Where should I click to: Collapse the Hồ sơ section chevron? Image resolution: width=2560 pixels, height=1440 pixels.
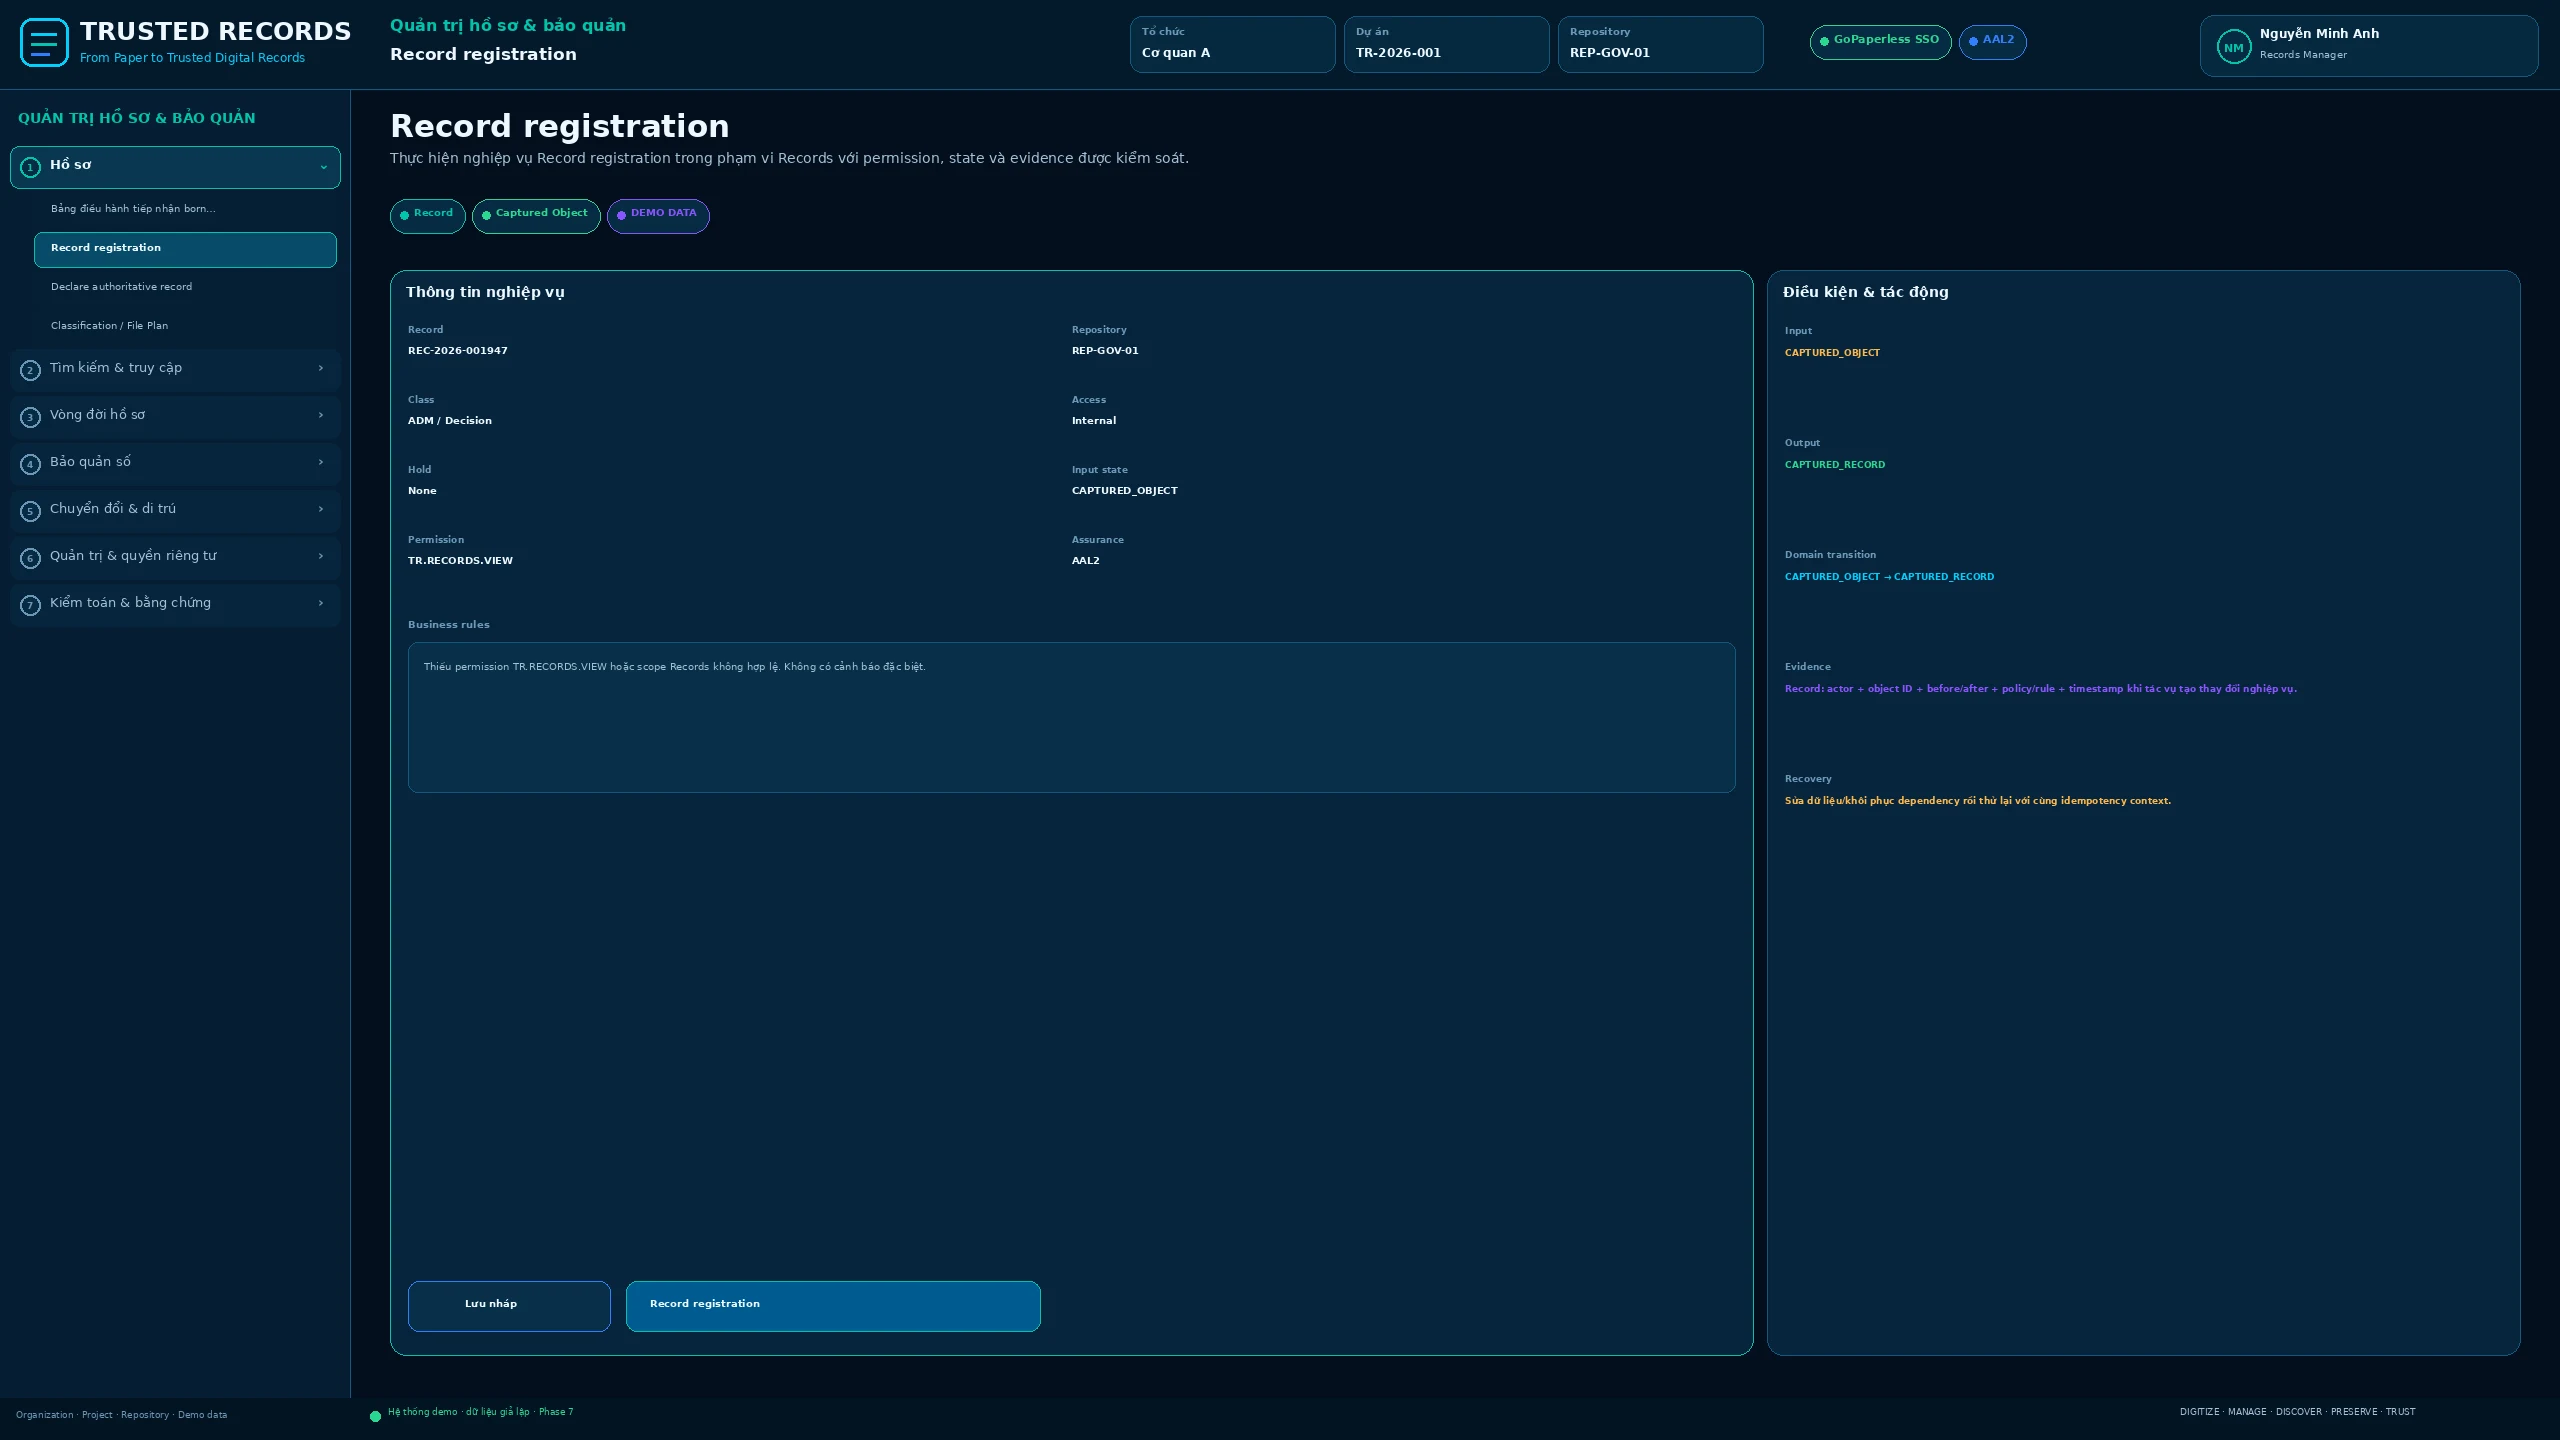pyautogui.click(x=323, y=167)
